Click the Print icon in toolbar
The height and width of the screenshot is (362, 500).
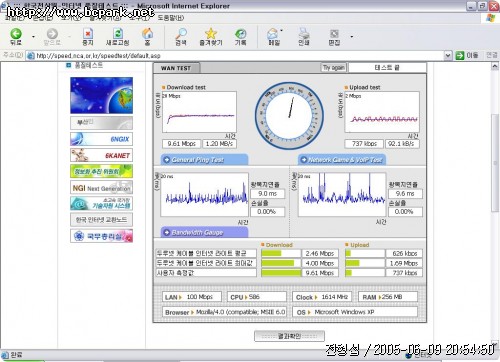click(304, 34)
